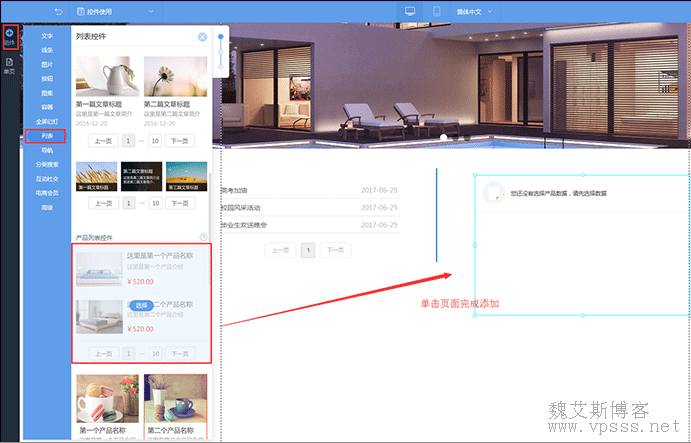The width and height of the screenshot is (691, 443).
Task: Click the empty product data placeholder icon
Action: [491, 193]
